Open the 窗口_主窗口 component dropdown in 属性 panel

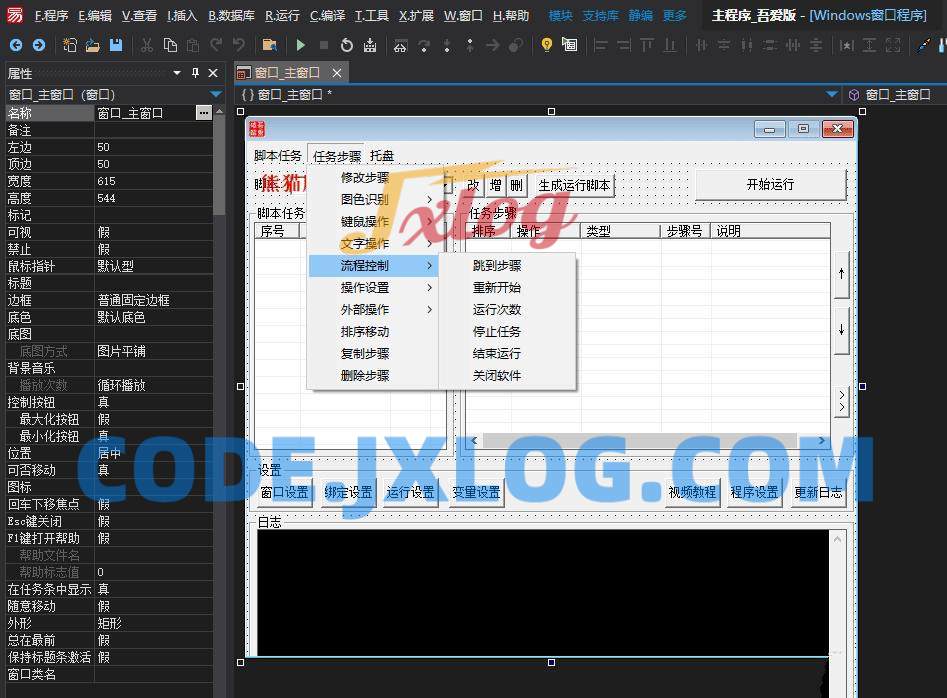(215, 94)
